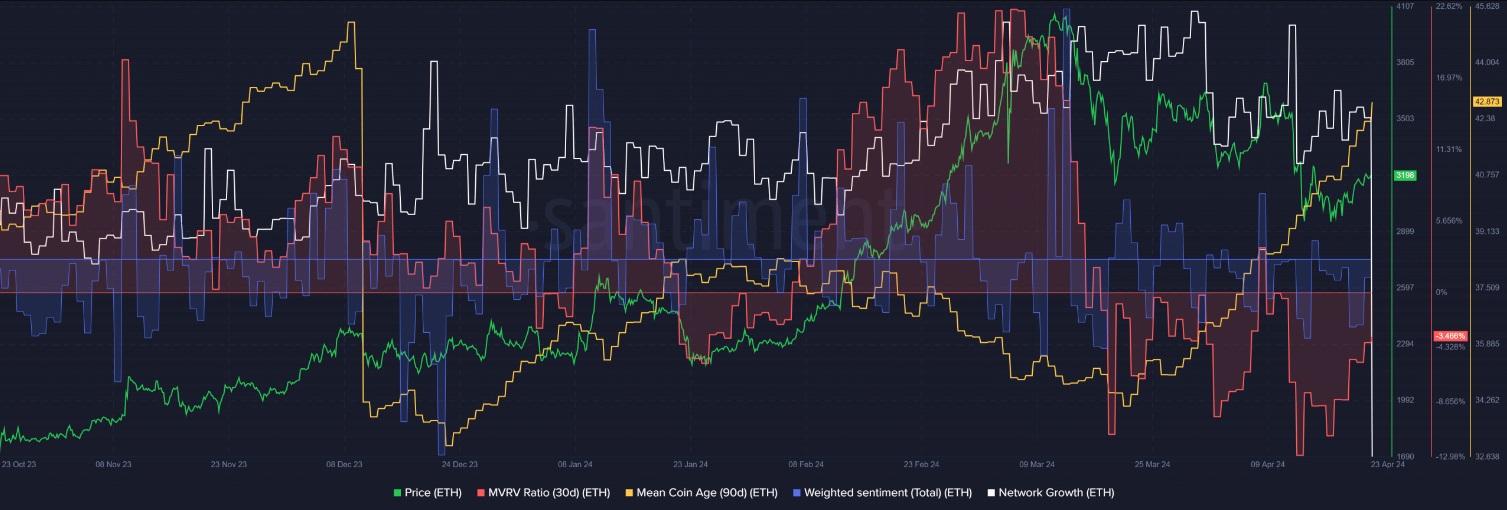
Task: Click the 23 Nov 23 date label
Action: [x=229, y=464]
